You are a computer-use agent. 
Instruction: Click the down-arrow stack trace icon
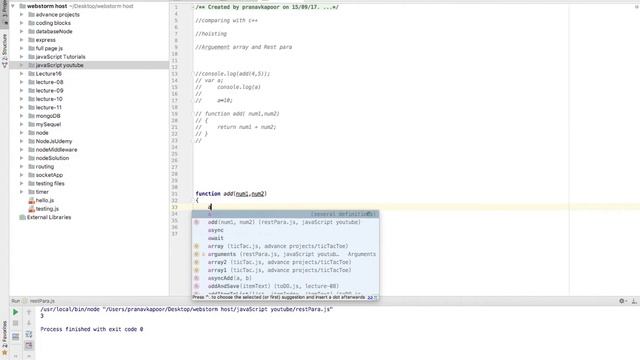29,323
